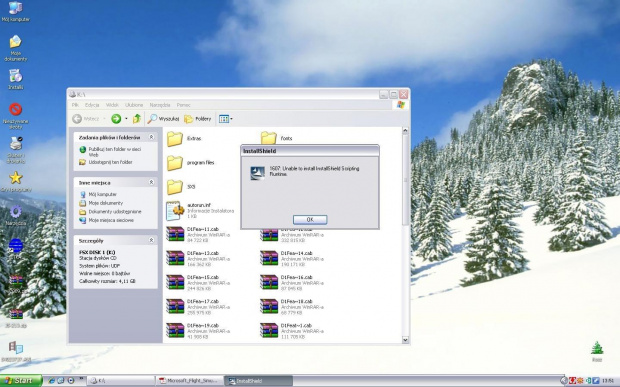620x387 pixels.
Task: Open the Ulubione menu
Action: [134, 105]
